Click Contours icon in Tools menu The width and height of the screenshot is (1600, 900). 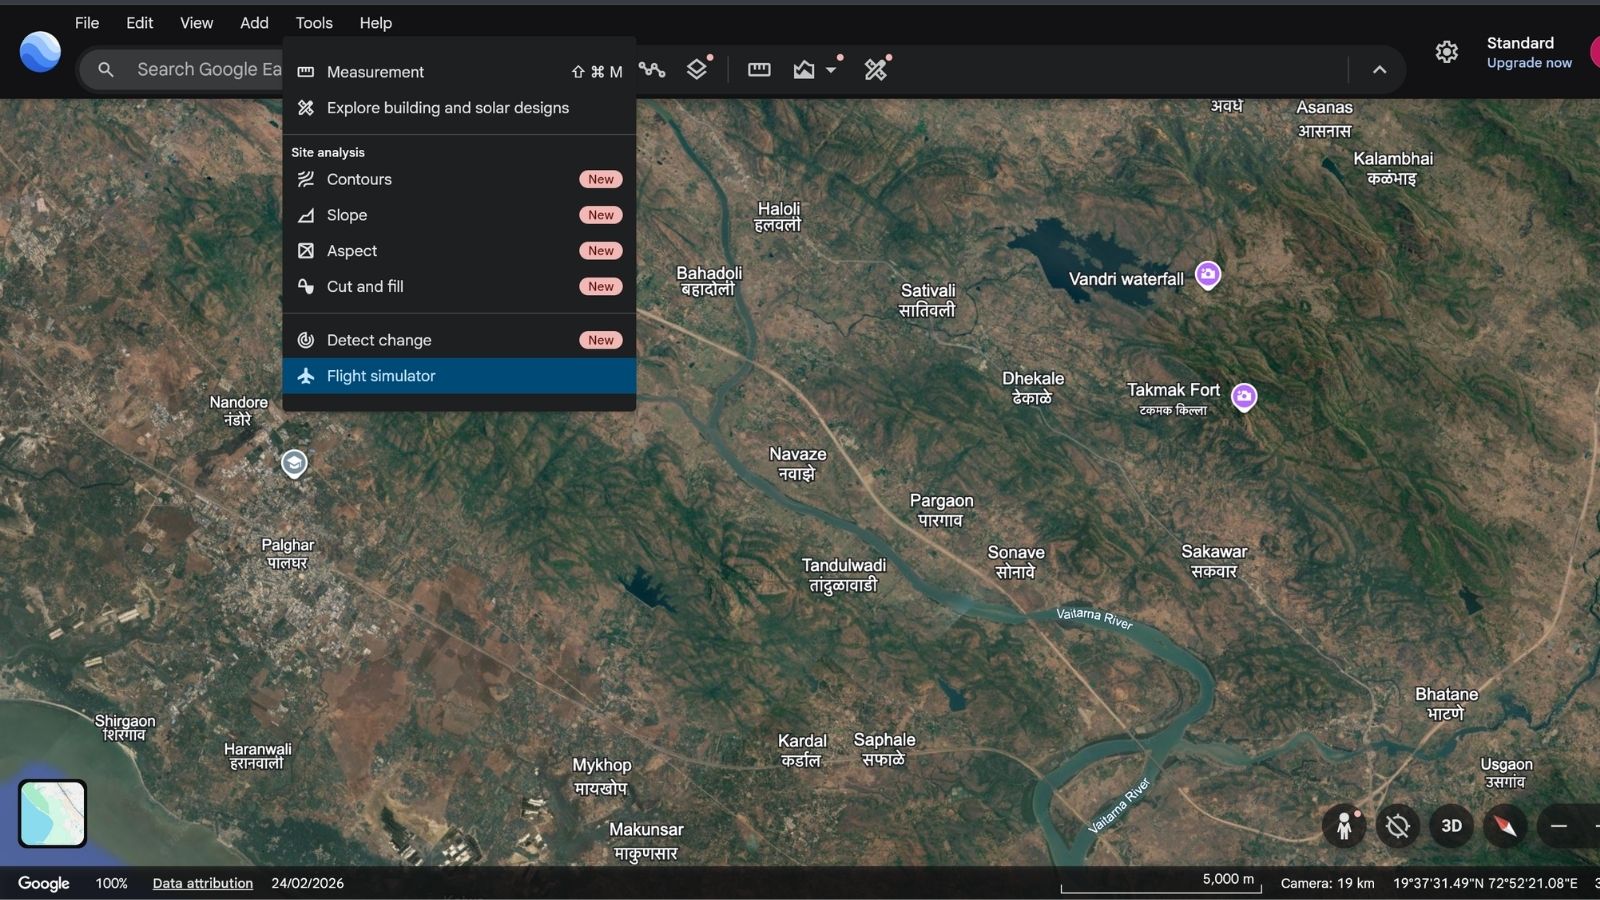click(306, 179)
